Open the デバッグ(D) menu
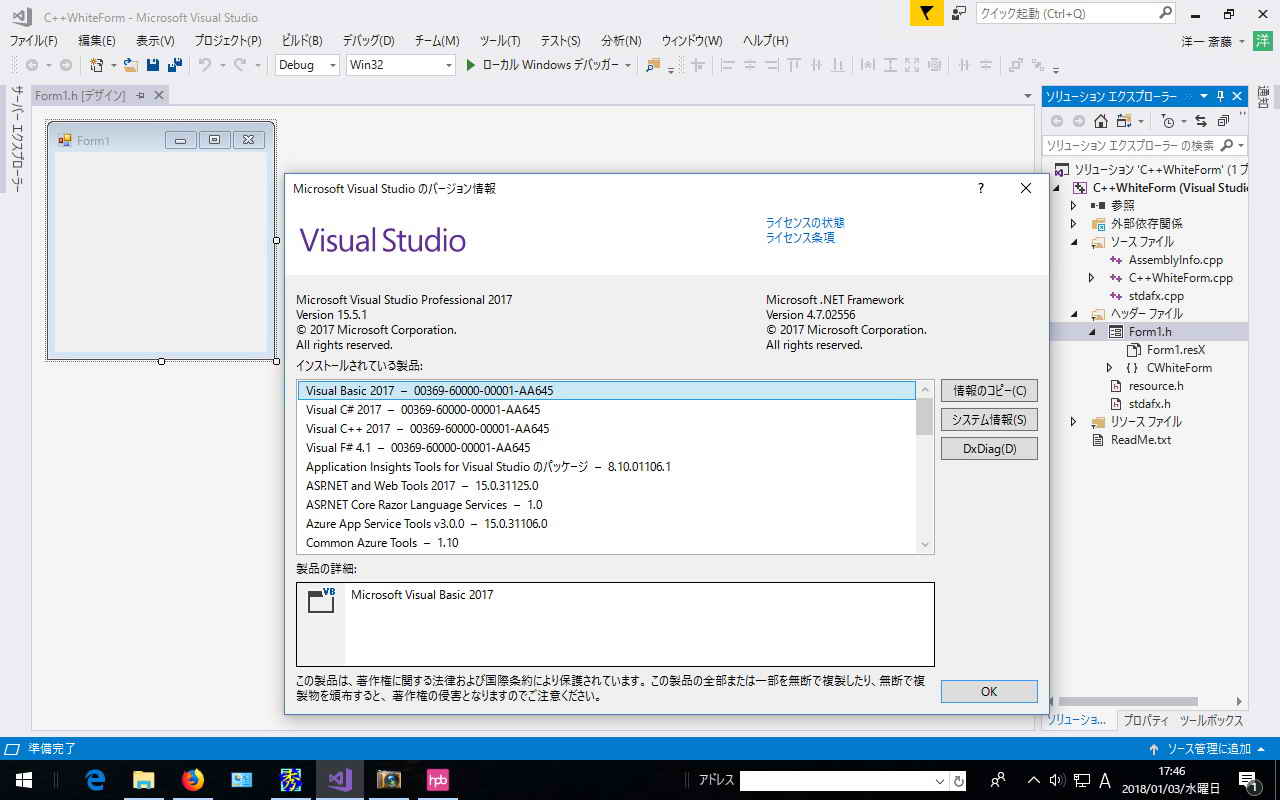Viewport: 1280px width, 800px height. click(x=369, y=41)
